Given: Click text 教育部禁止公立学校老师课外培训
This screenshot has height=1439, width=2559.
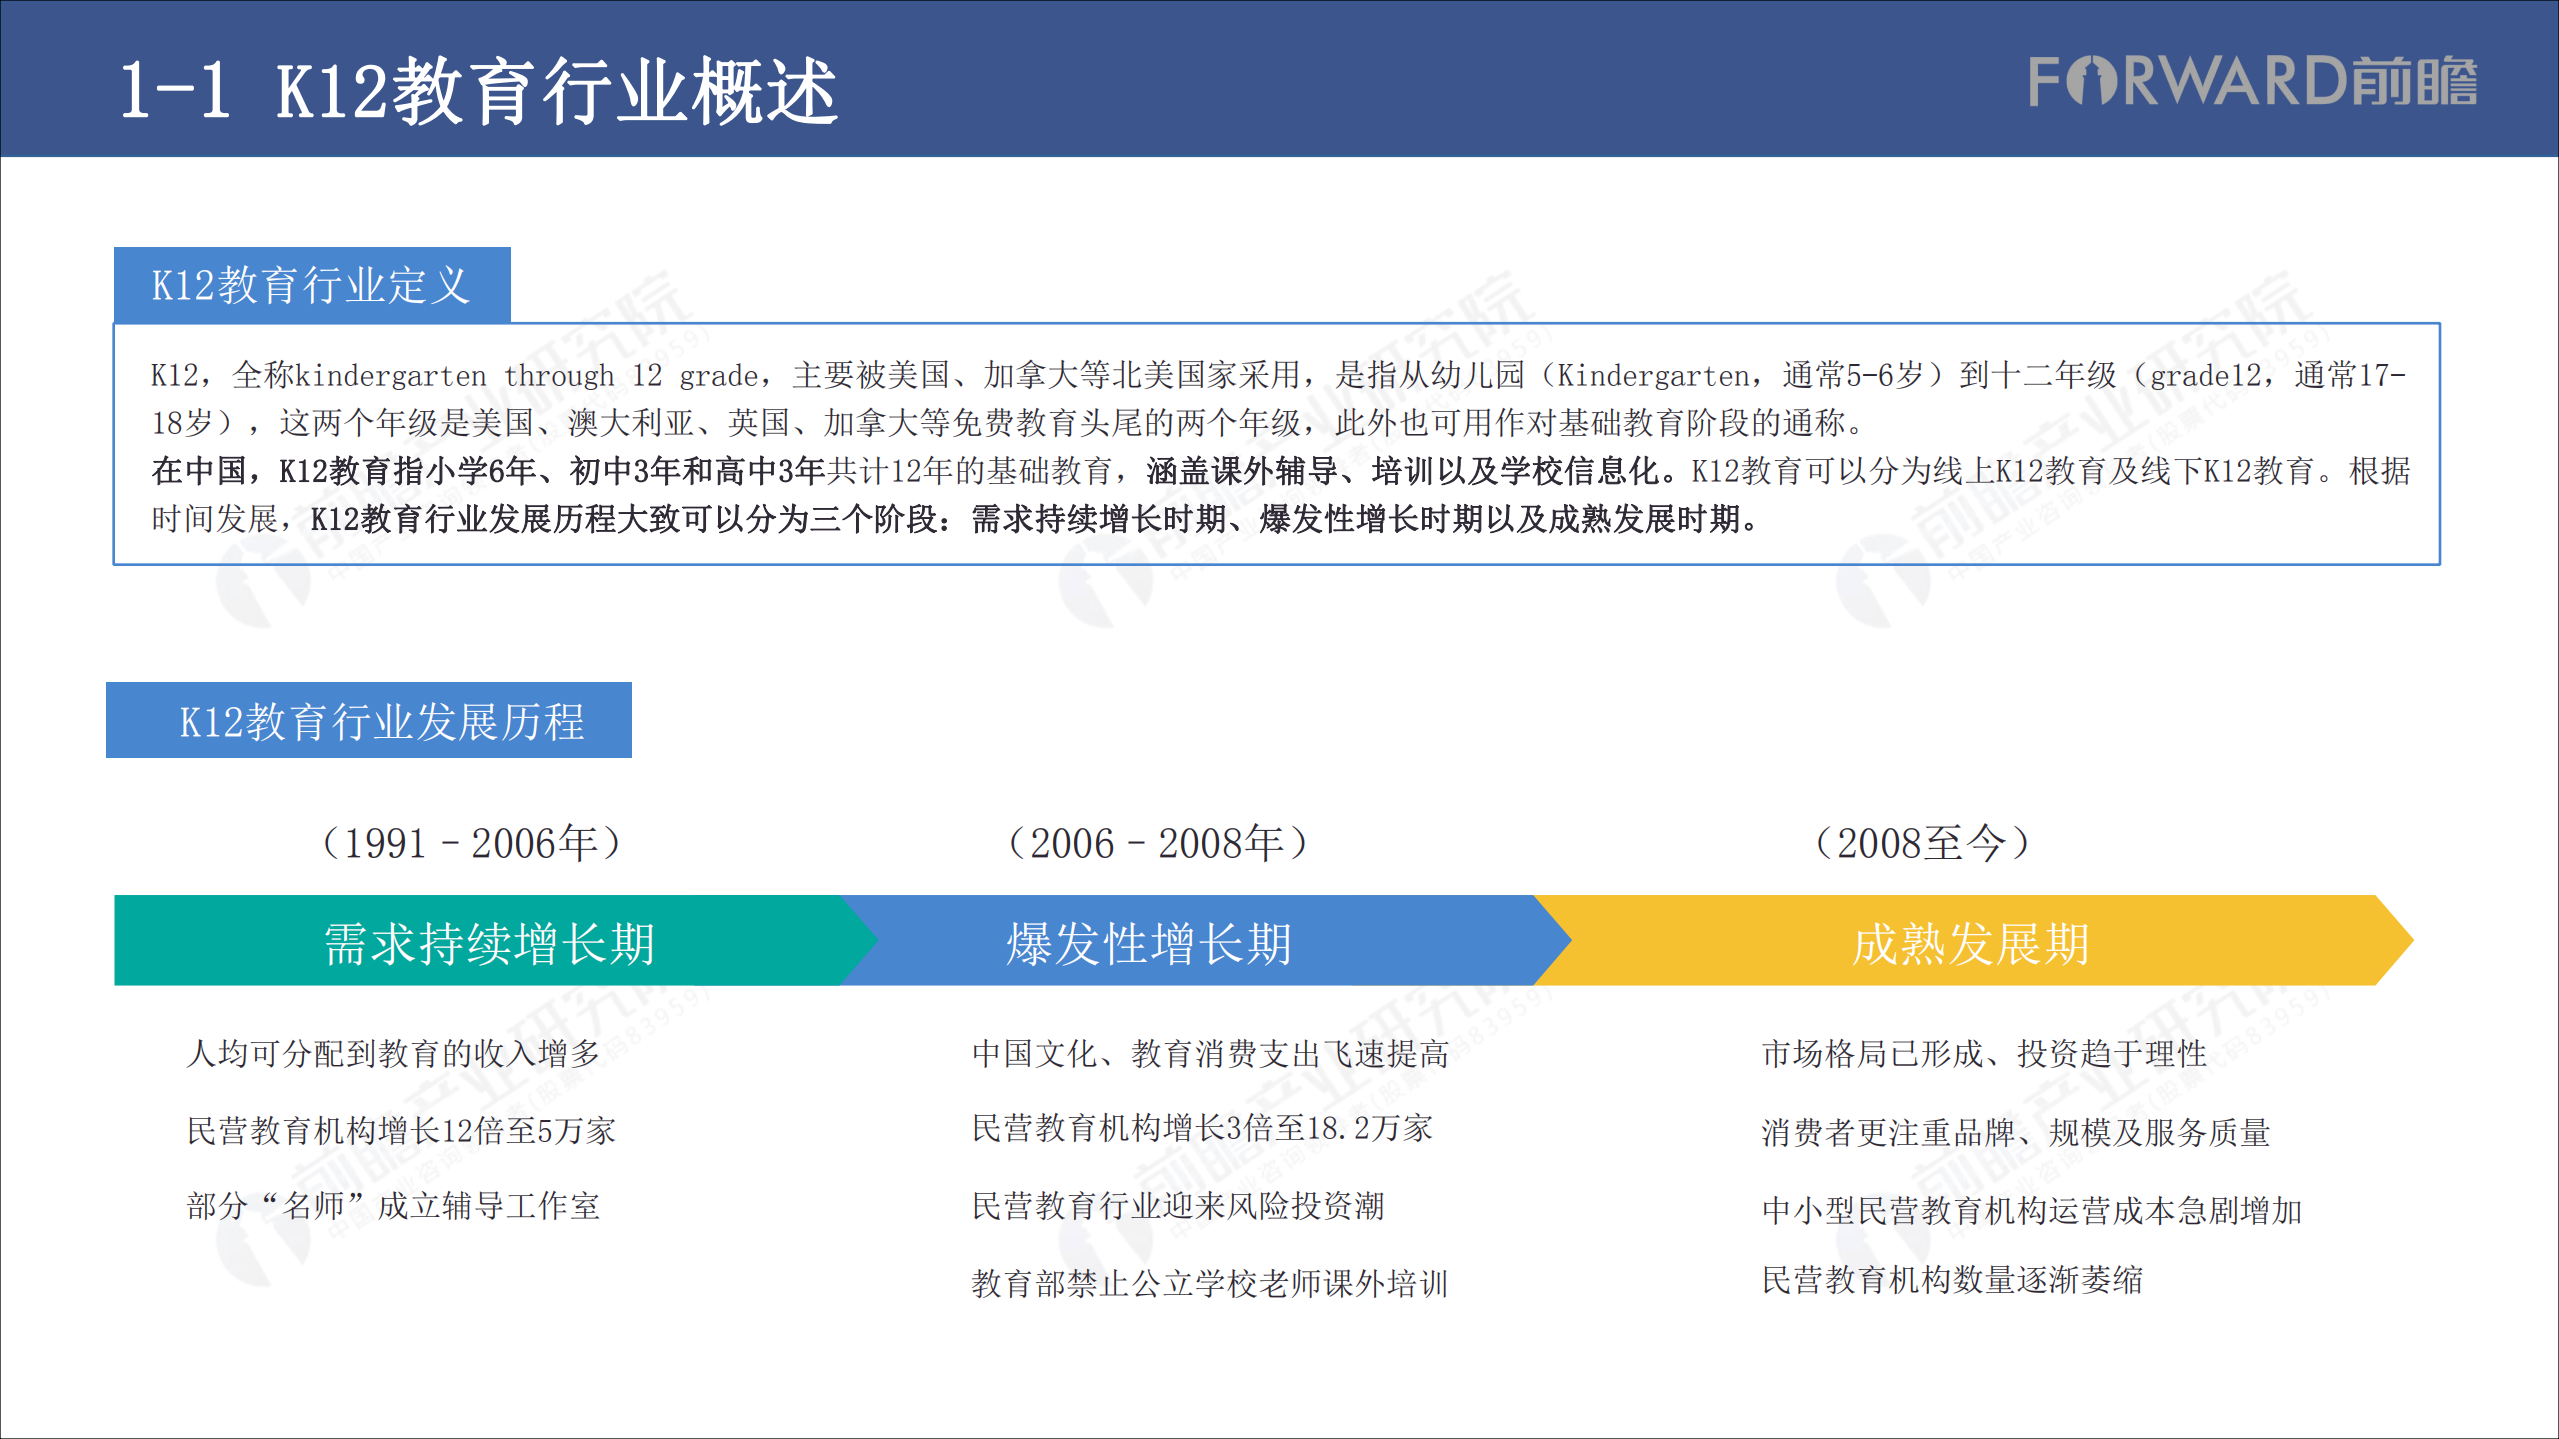Looking at the screenshot, I should point(1210,1284).
